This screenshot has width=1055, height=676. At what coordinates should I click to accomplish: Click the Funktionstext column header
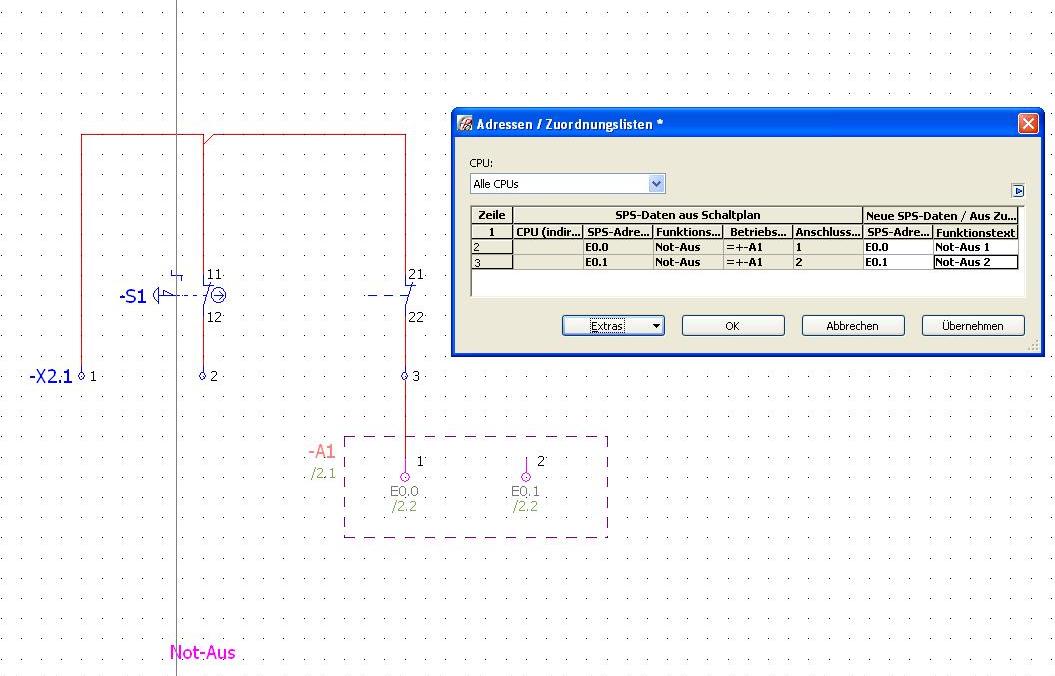[976, 232]
